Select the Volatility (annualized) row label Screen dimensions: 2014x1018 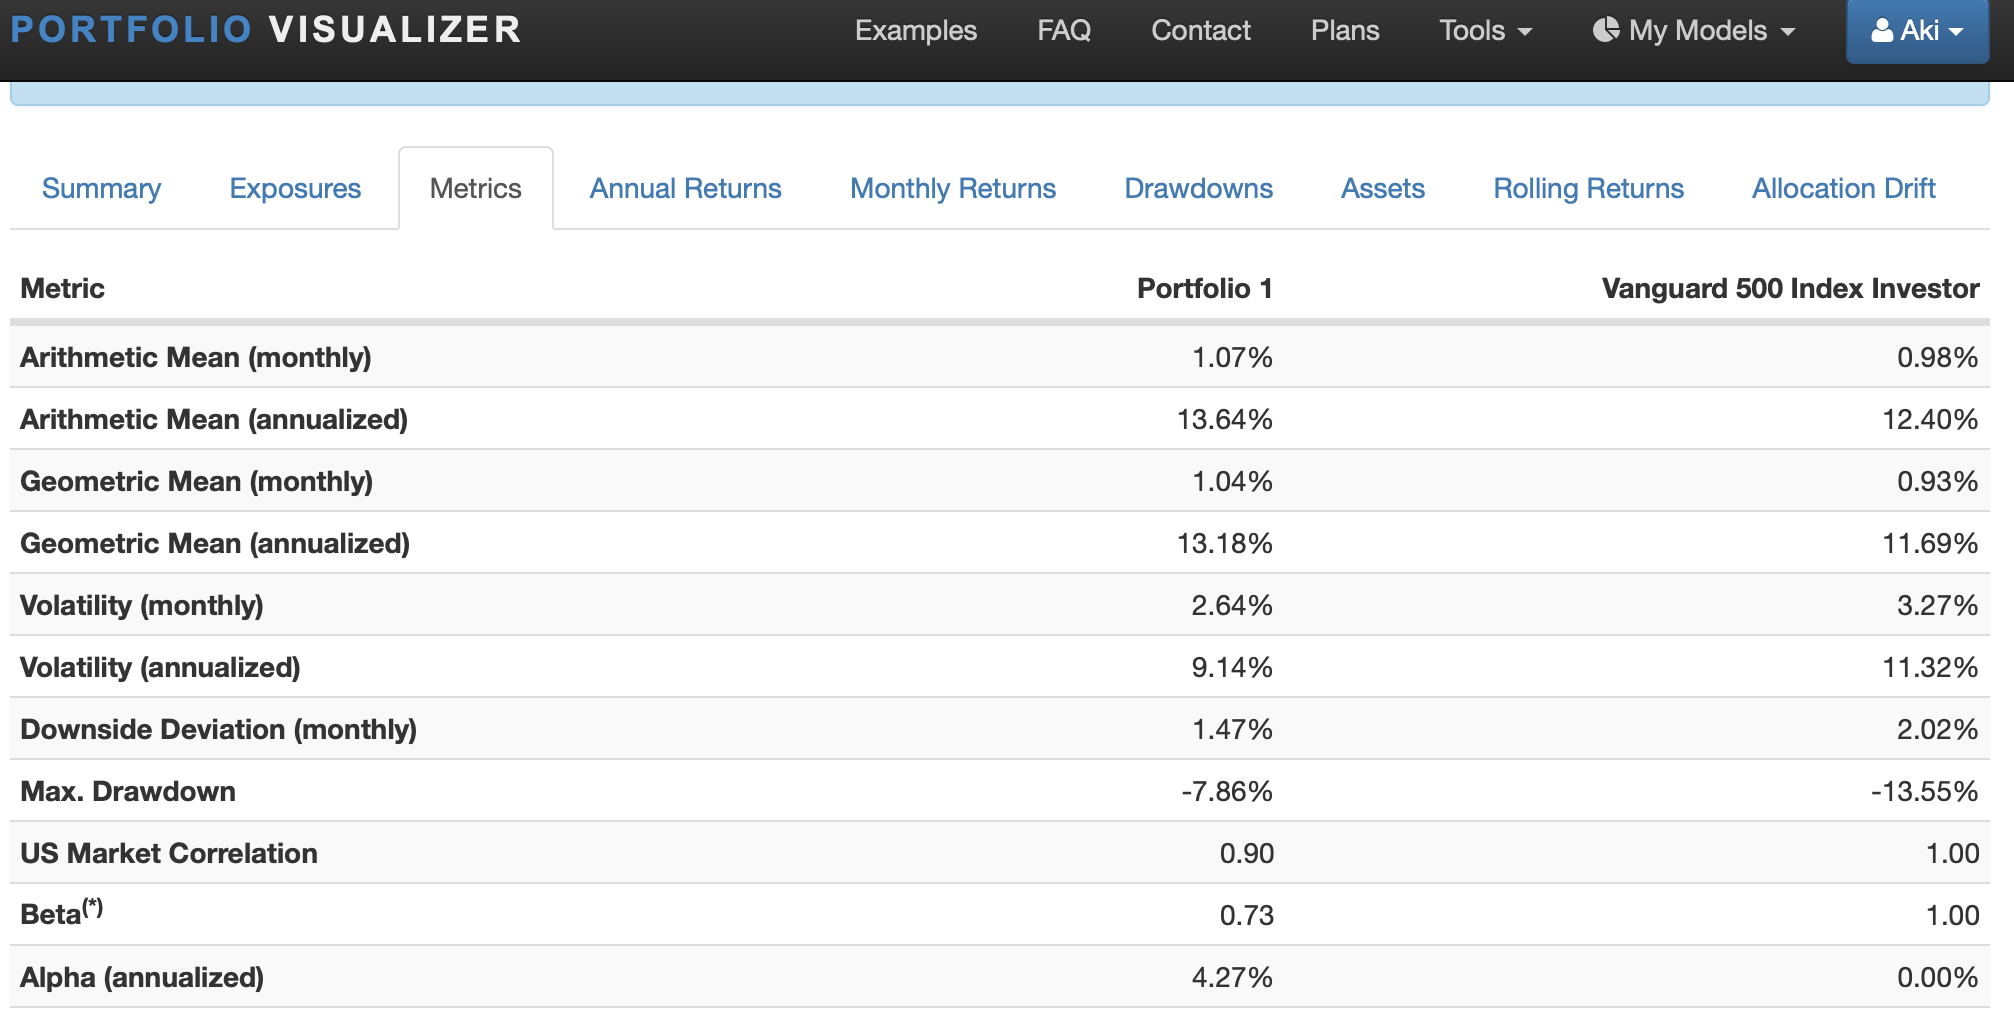tap(160, 667)
